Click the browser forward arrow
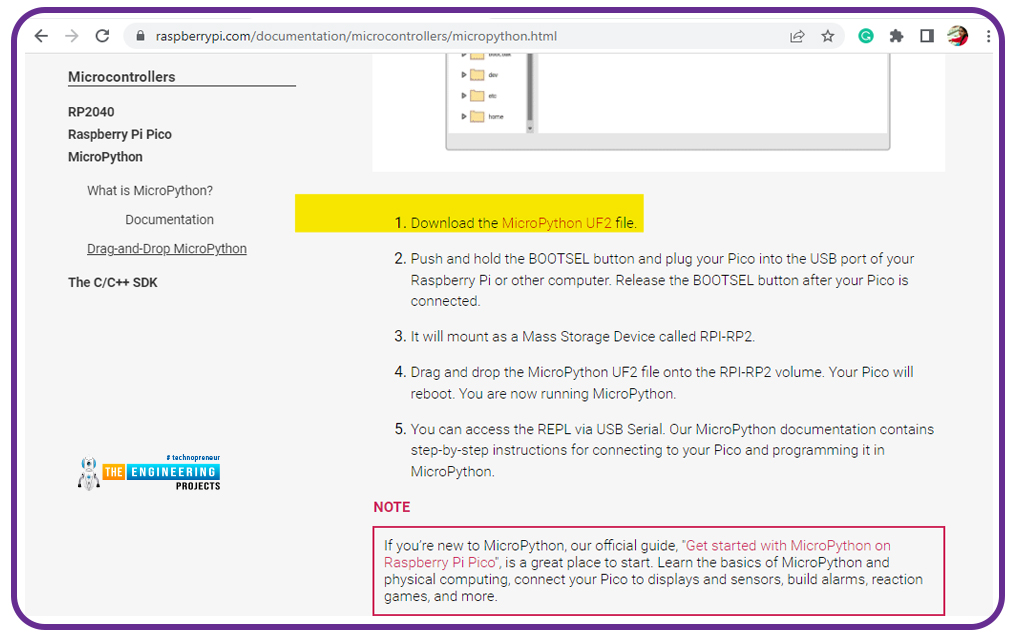The image size is (1014, 638). (72, 36)
